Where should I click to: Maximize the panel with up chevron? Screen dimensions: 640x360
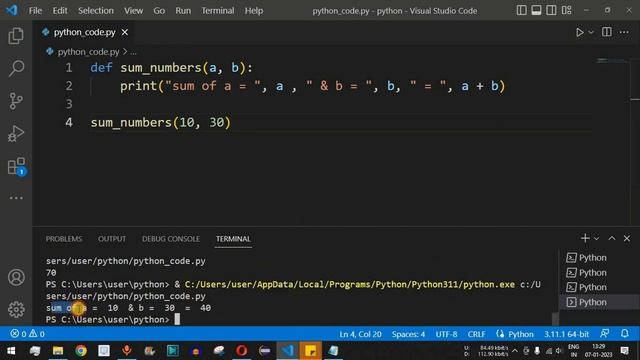coord(611,238)
